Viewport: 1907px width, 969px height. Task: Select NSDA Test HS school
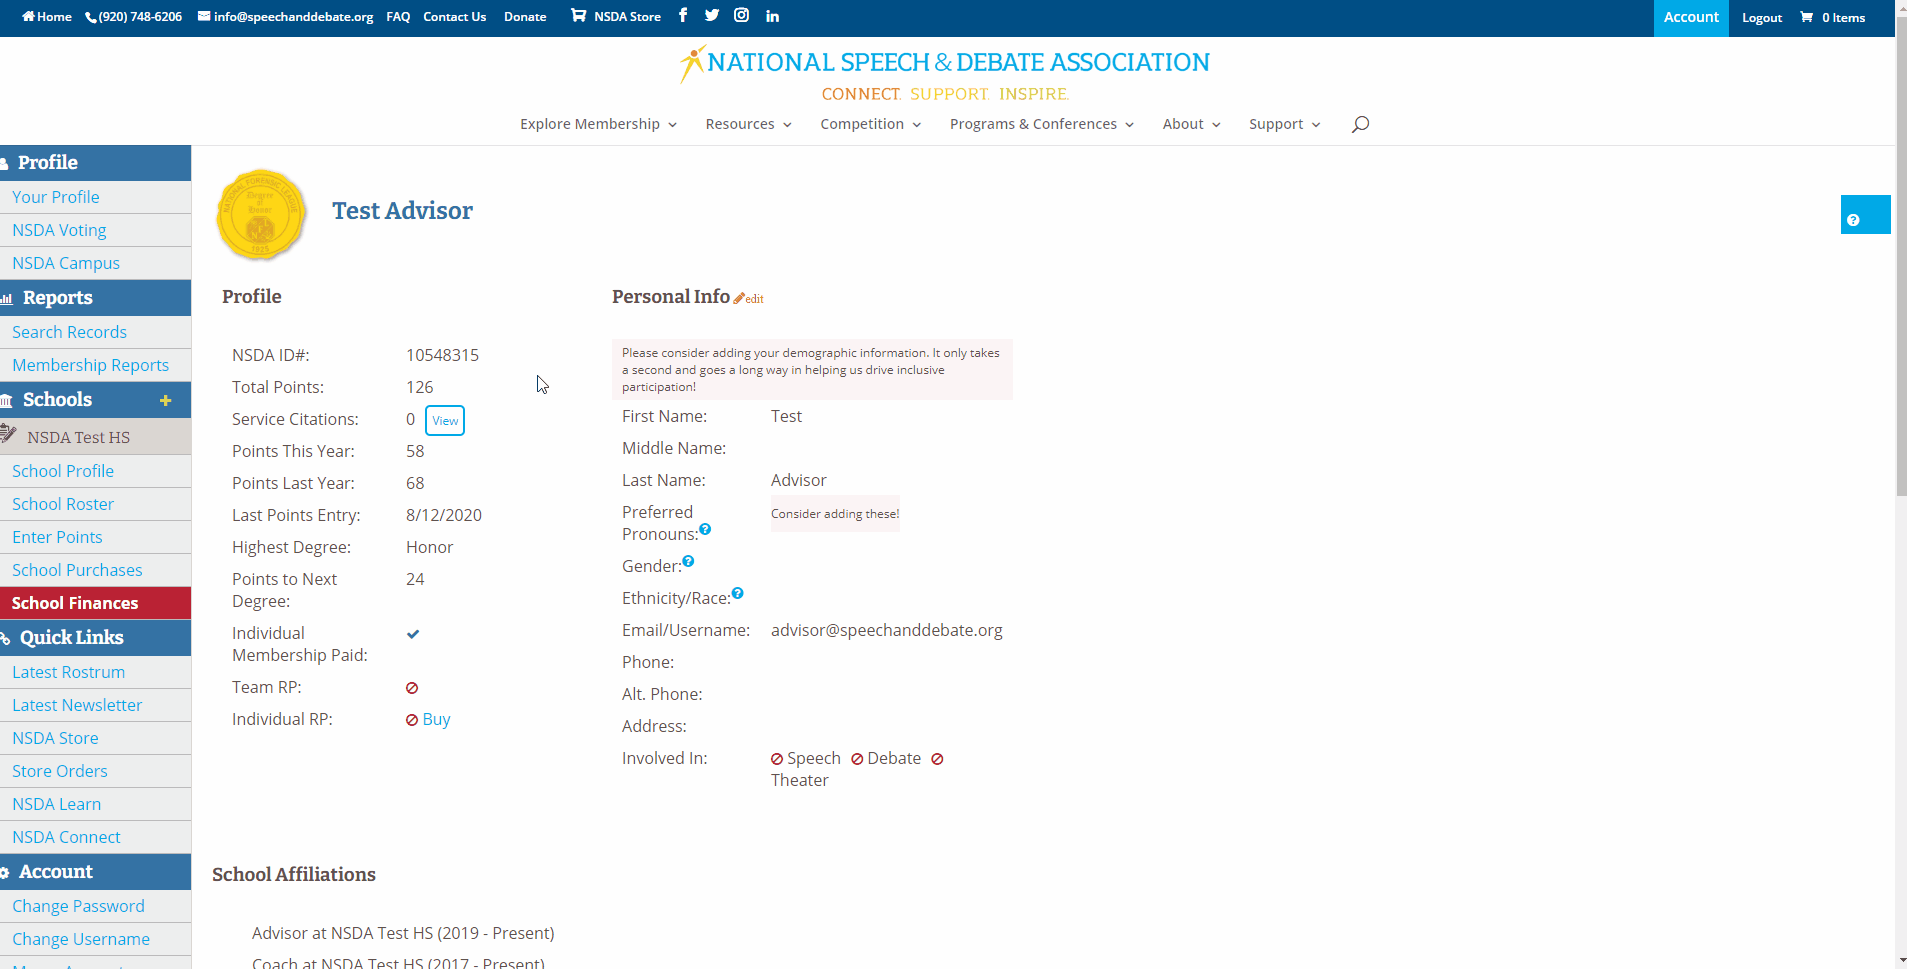95,437
